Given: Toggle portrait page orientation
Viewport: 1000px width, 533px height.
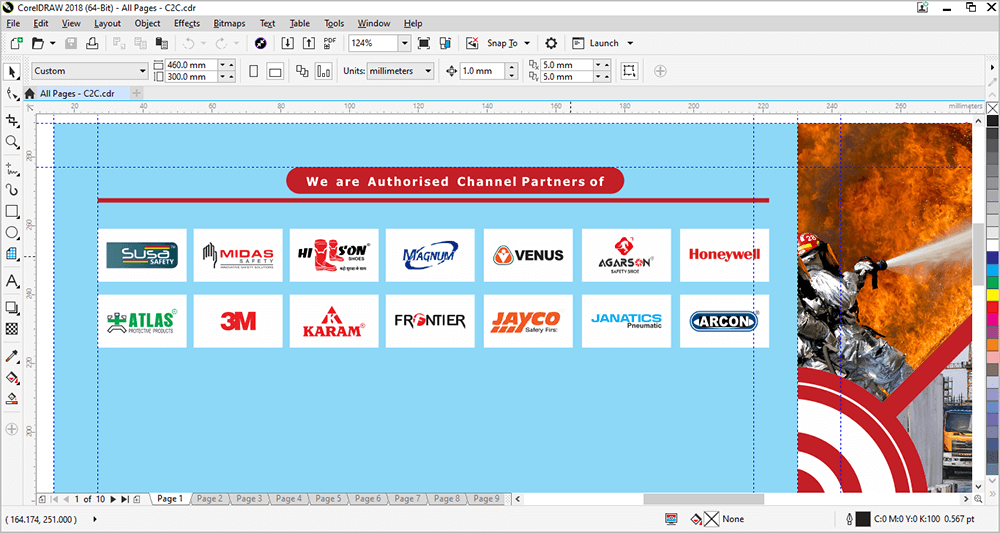Looking at the screenshot, I should [x=254, y=71].
